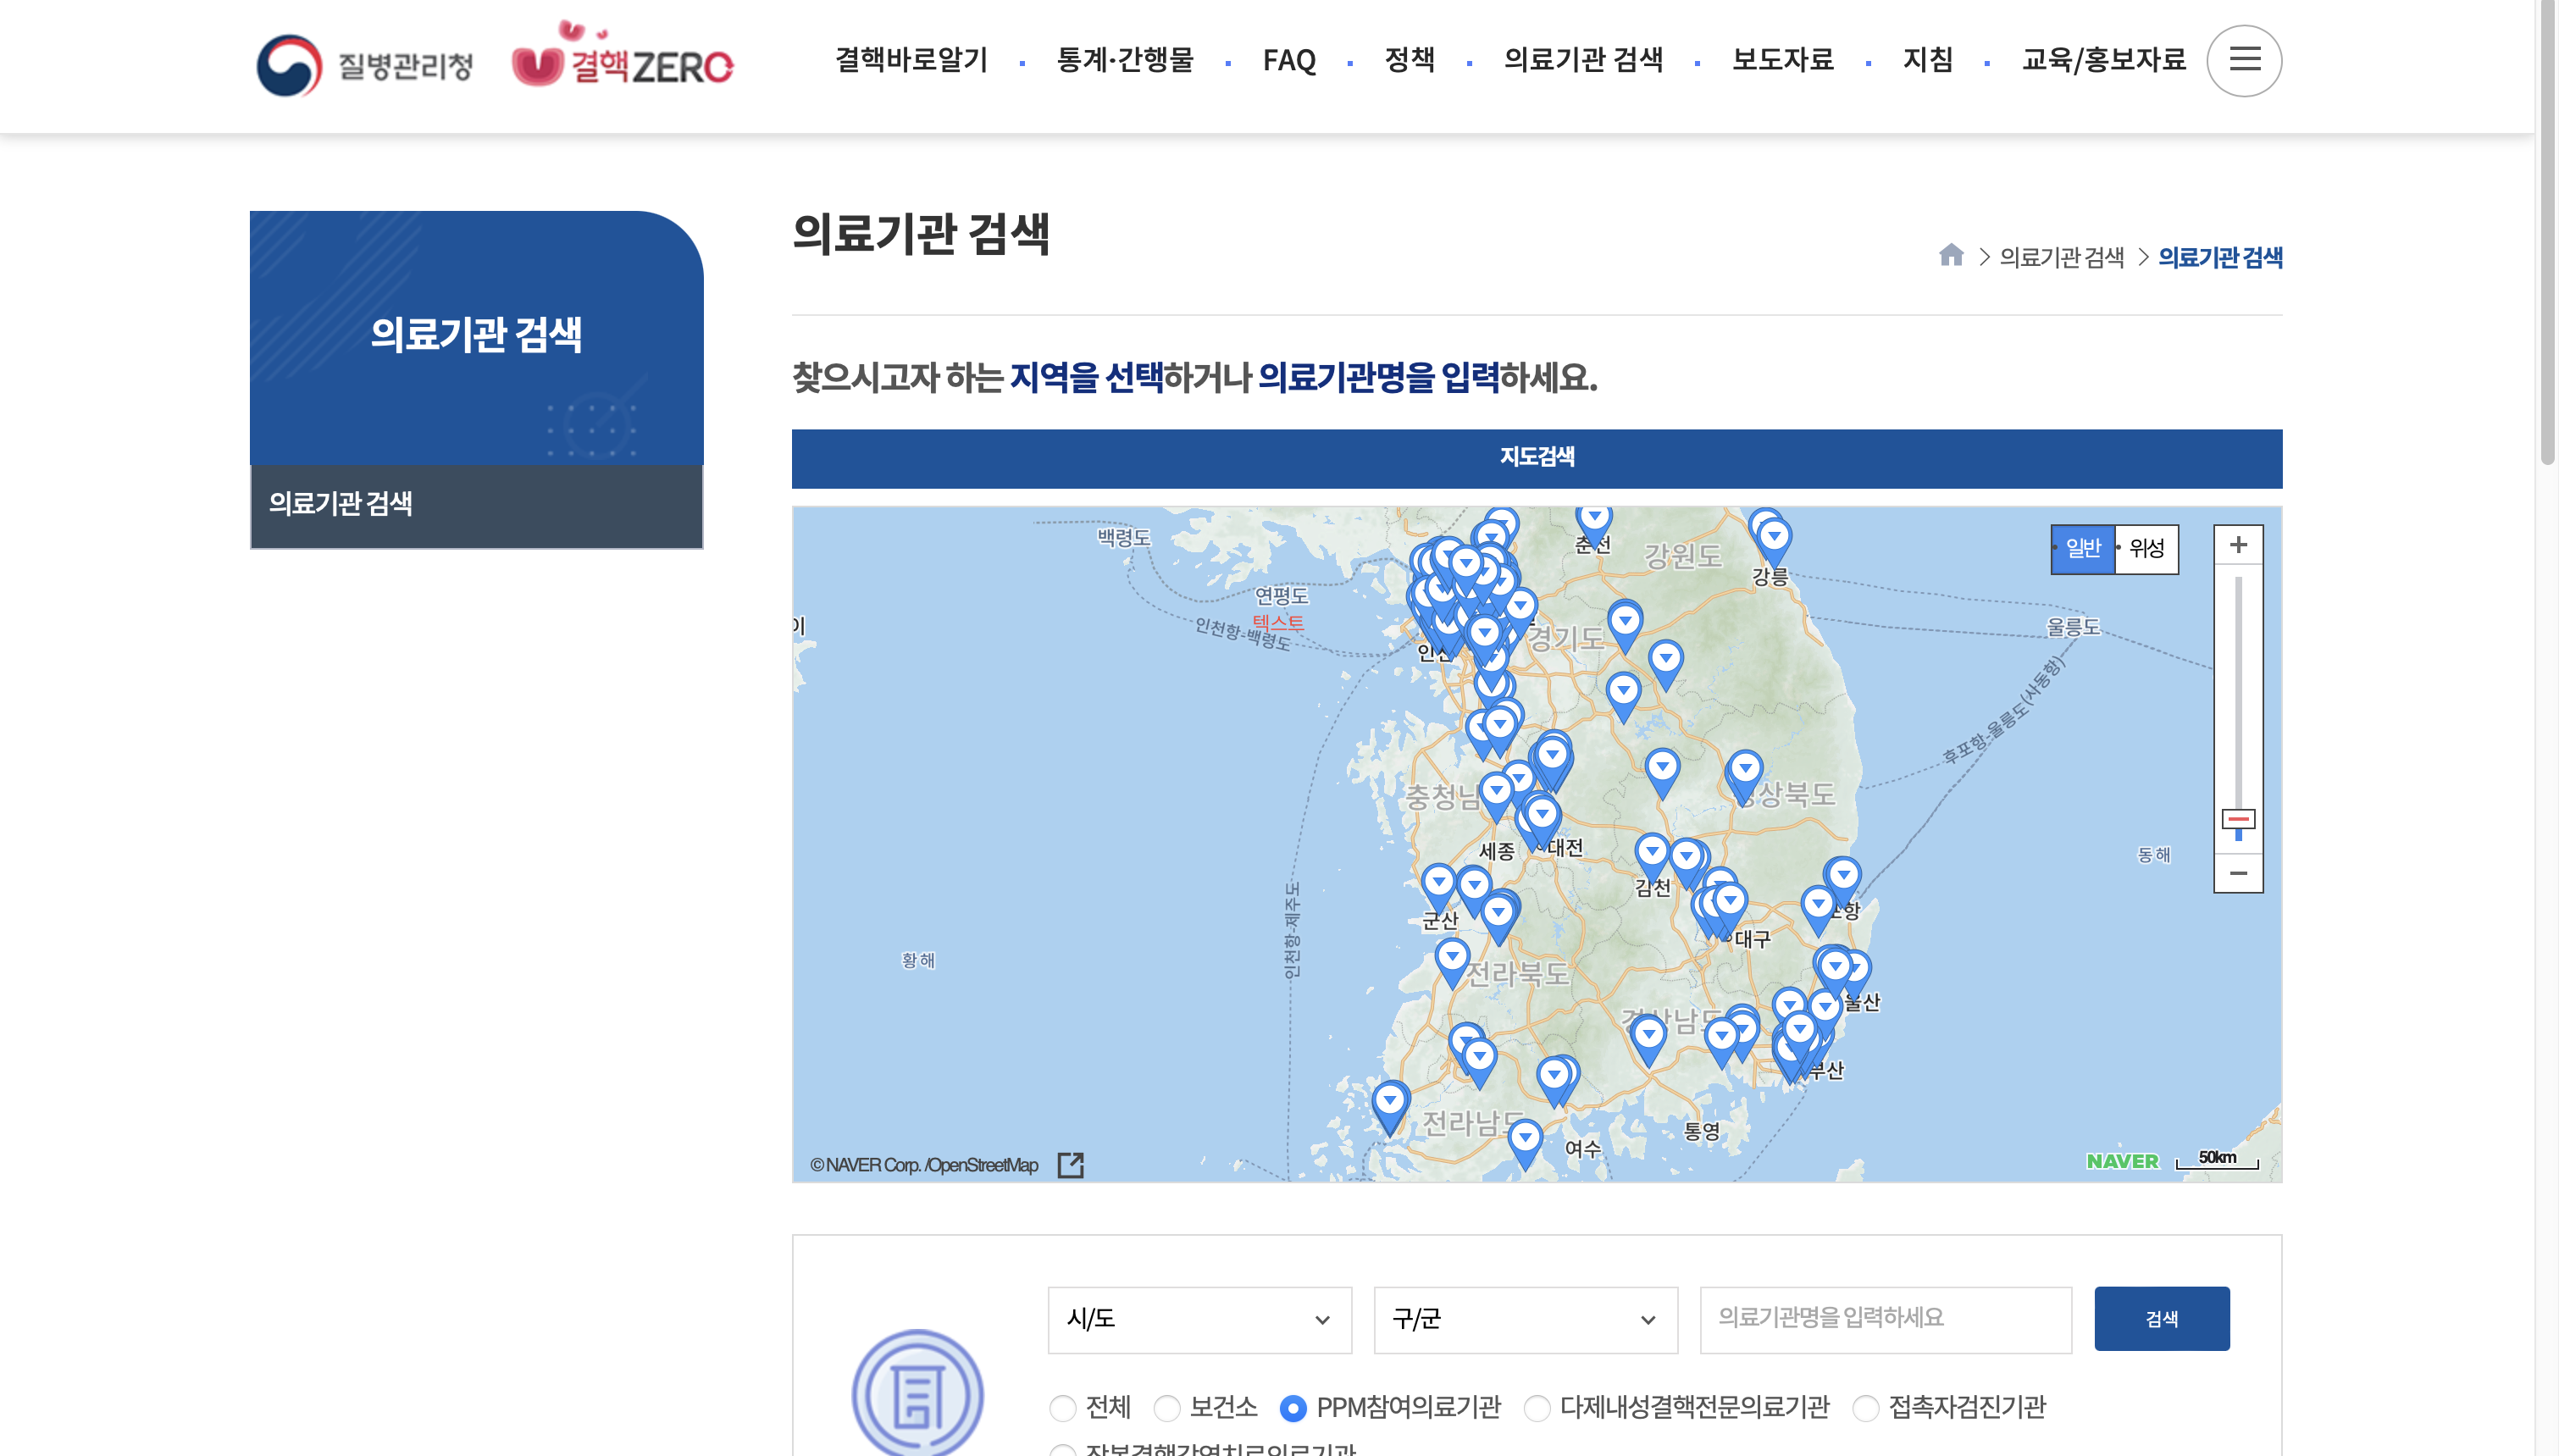
Task: Click the map zoom in plus button
Action: coord(2237,545)
